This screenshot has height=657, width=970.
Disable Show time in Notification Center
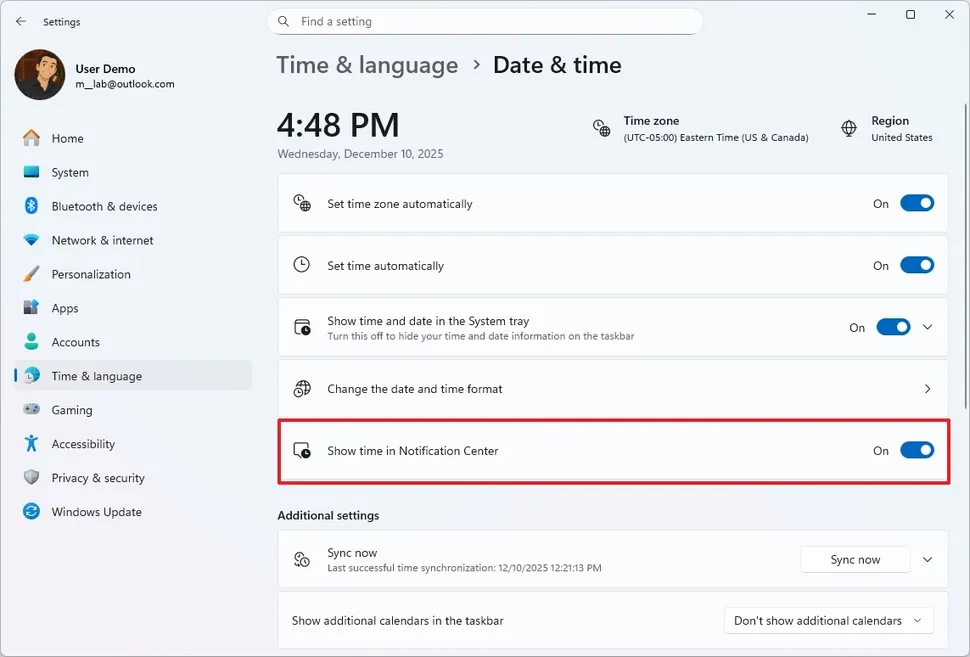916,450
